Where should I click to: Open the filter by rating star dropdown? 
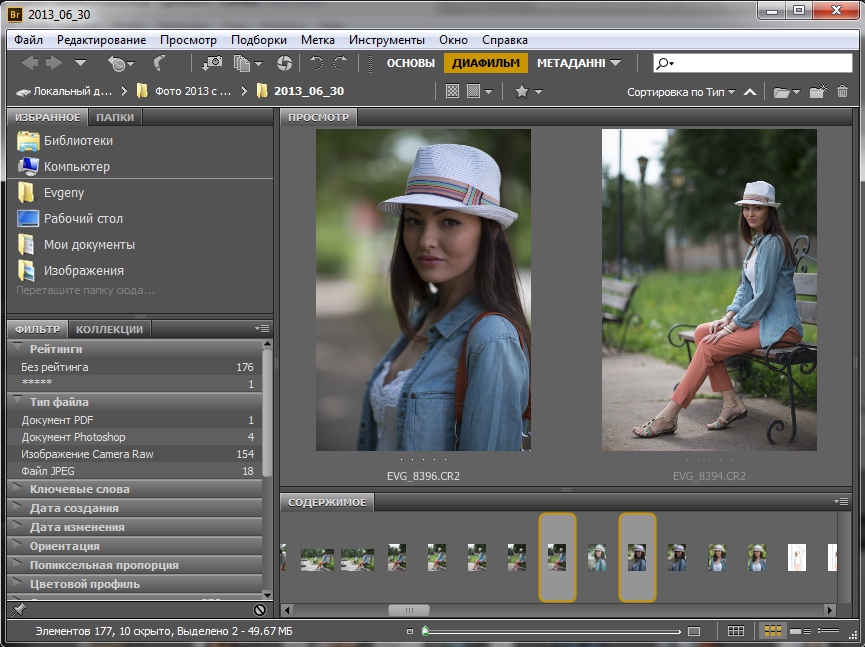528,92
